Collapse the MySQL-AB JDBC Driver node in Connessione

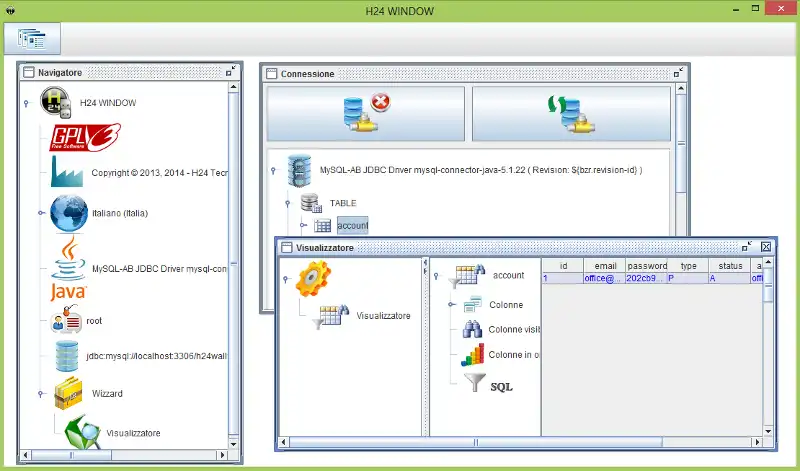click(x=273, y=170)
